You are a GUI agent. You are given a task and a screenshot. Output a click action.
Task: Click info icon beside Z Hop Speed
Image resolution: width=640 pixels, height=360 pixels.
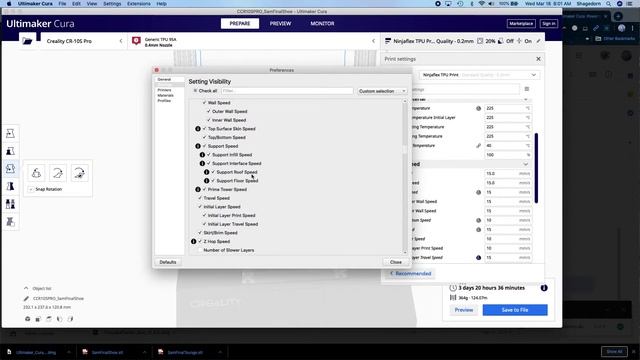tap(193, 241)
